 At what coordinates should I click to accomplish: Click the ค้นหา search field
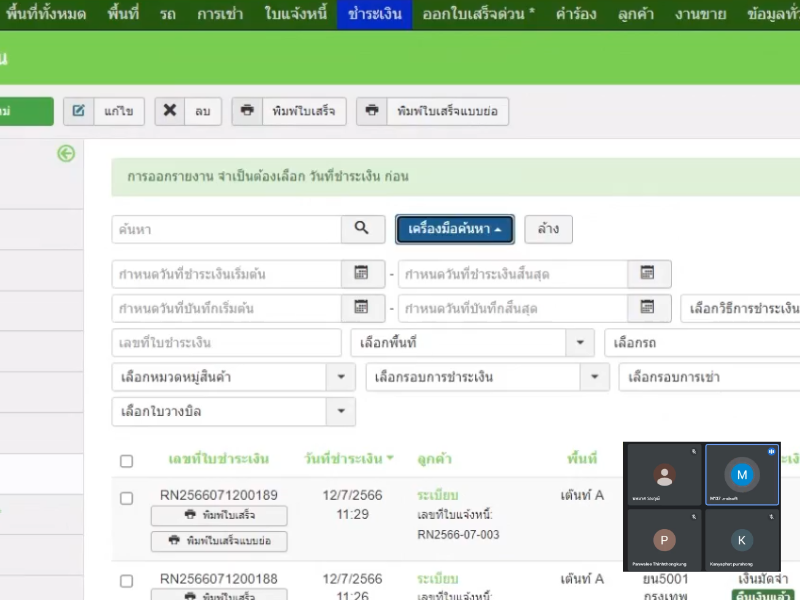point(227,230)
